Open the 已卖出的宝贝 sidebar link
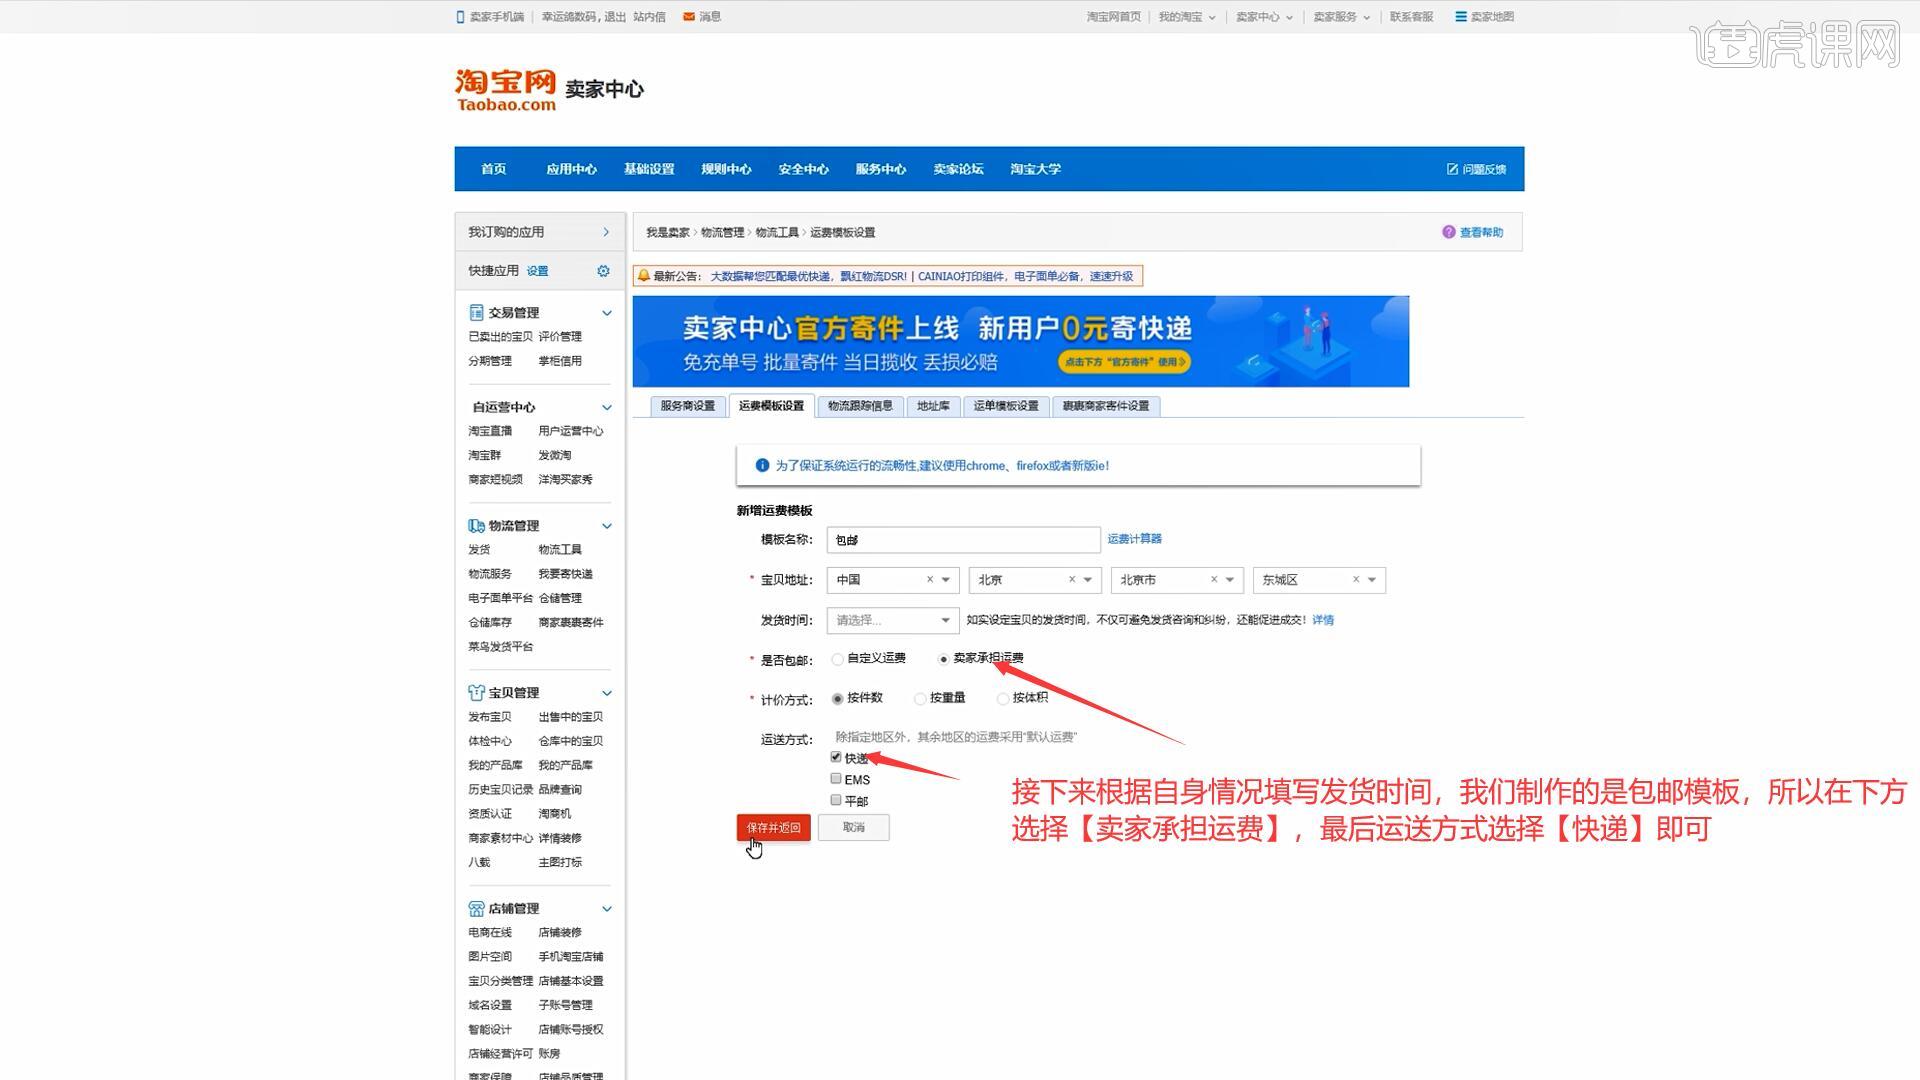 (500, 337)
